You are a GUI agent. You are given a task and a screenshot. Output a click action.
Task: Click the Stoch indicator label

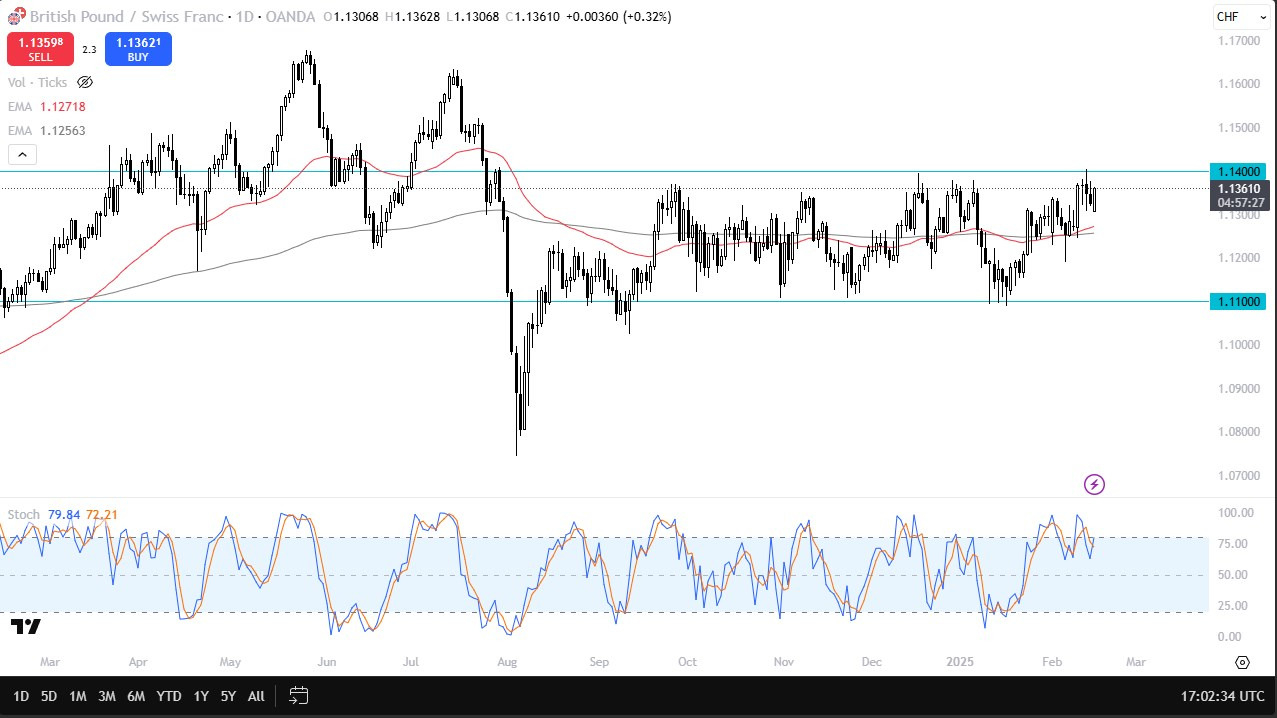(x=24, y=515)
